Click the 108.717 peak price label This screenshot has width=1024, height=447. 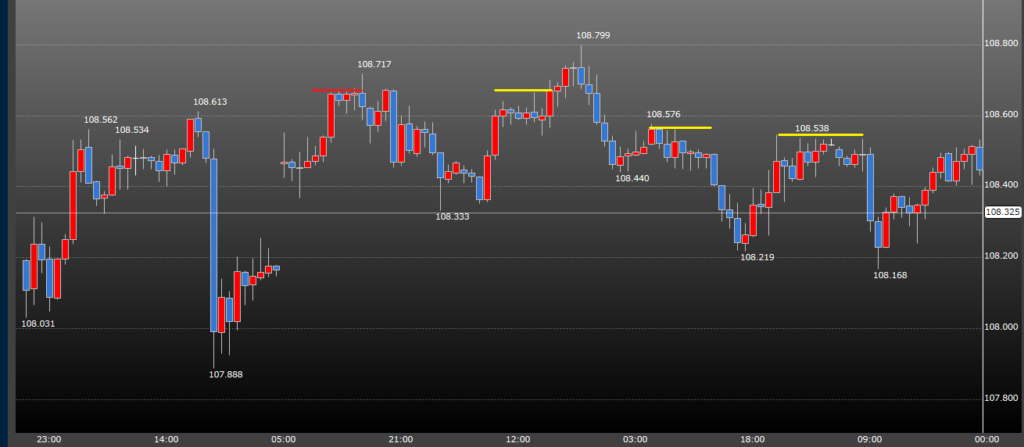[x=374, y=64]
